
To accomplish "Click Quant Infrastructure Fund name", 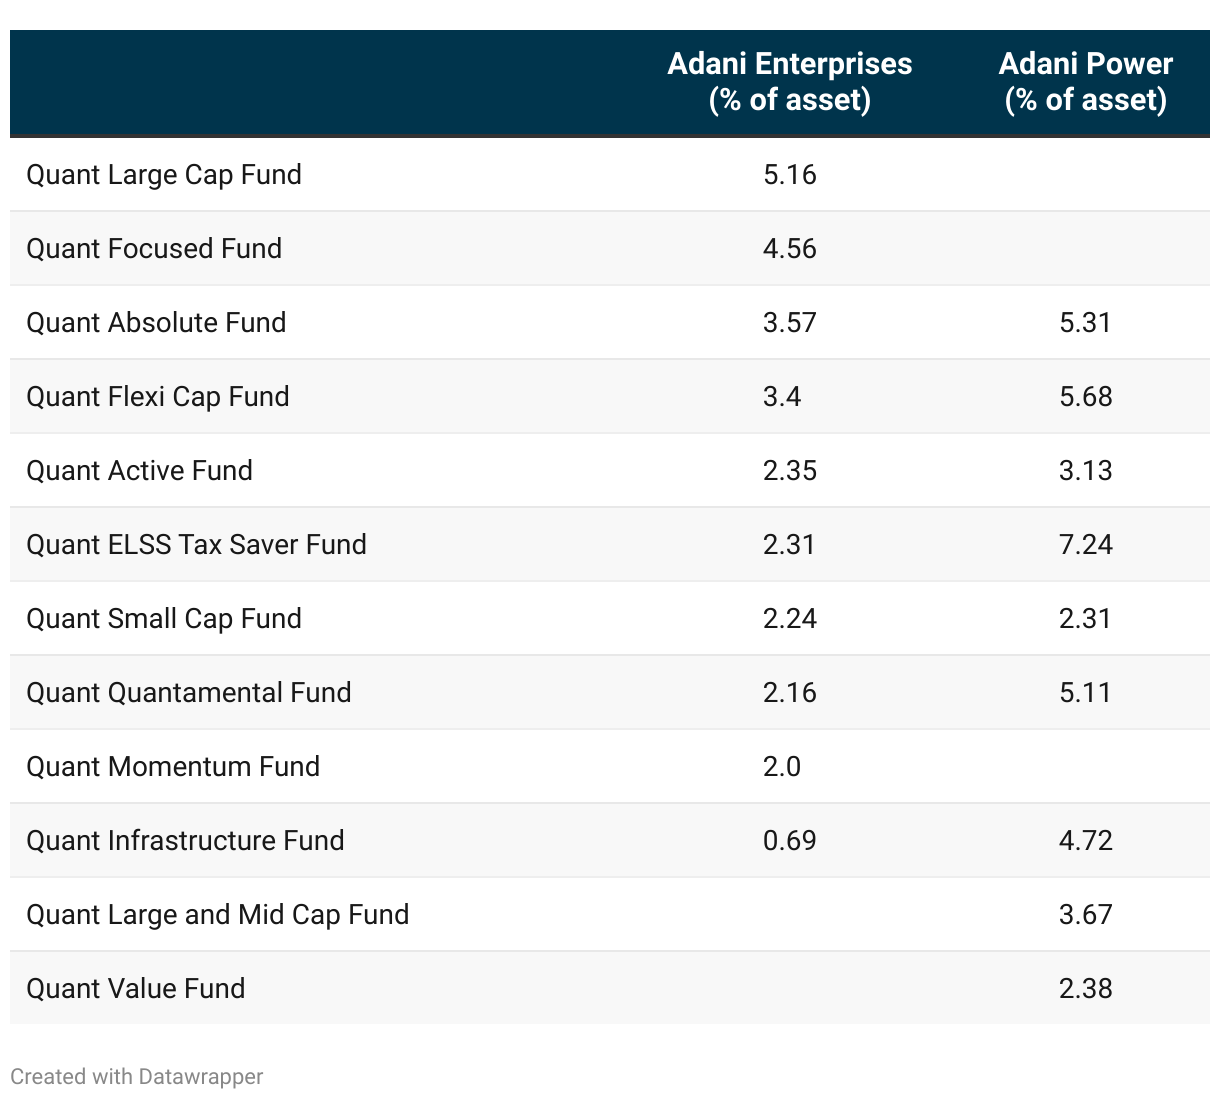I will point(185,841).
